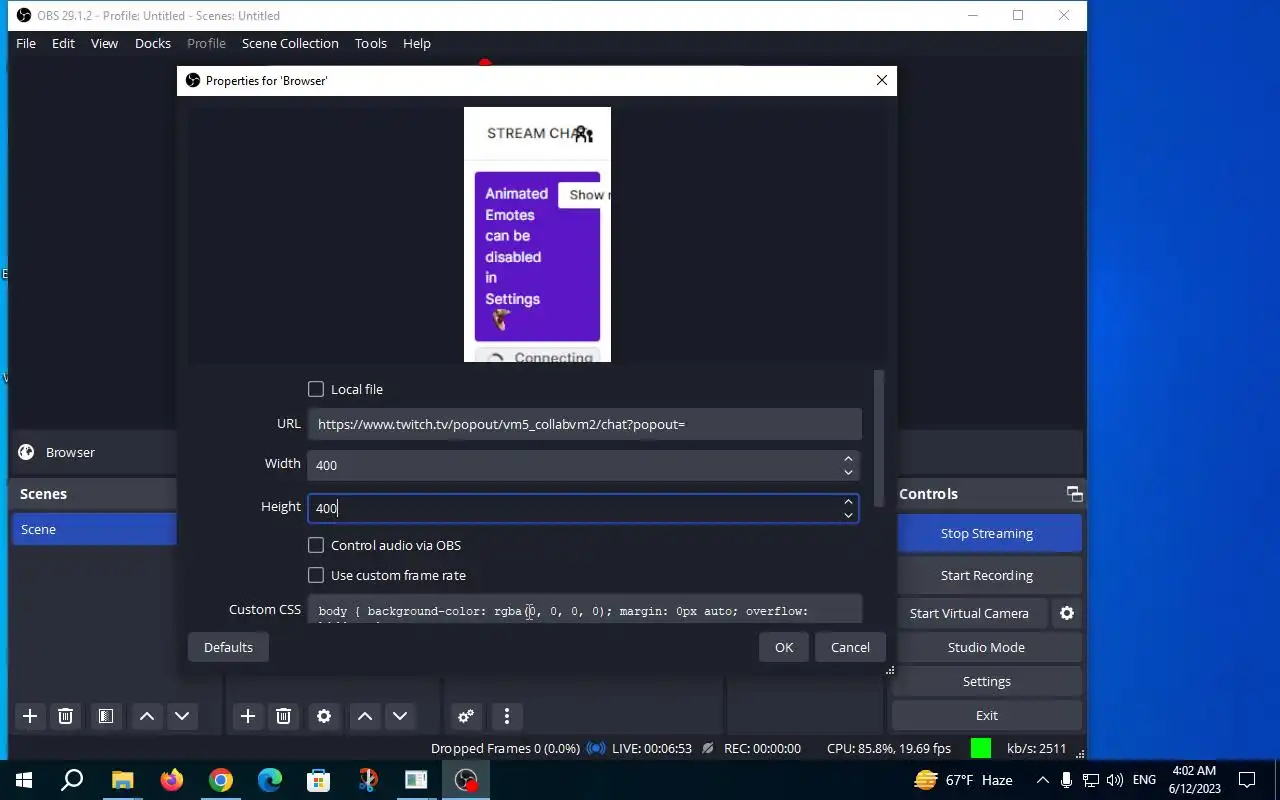The height and width of the screenshot is (800, 1280).
Task: Open the Help menu
Action: [x=417, y=43]
